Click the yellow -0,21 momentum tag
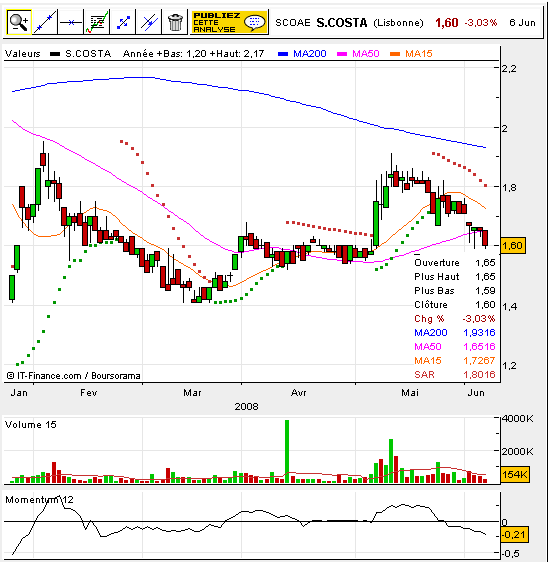This screenshot has width=548, height=562. pyautogui.click(x=515, y=535)
